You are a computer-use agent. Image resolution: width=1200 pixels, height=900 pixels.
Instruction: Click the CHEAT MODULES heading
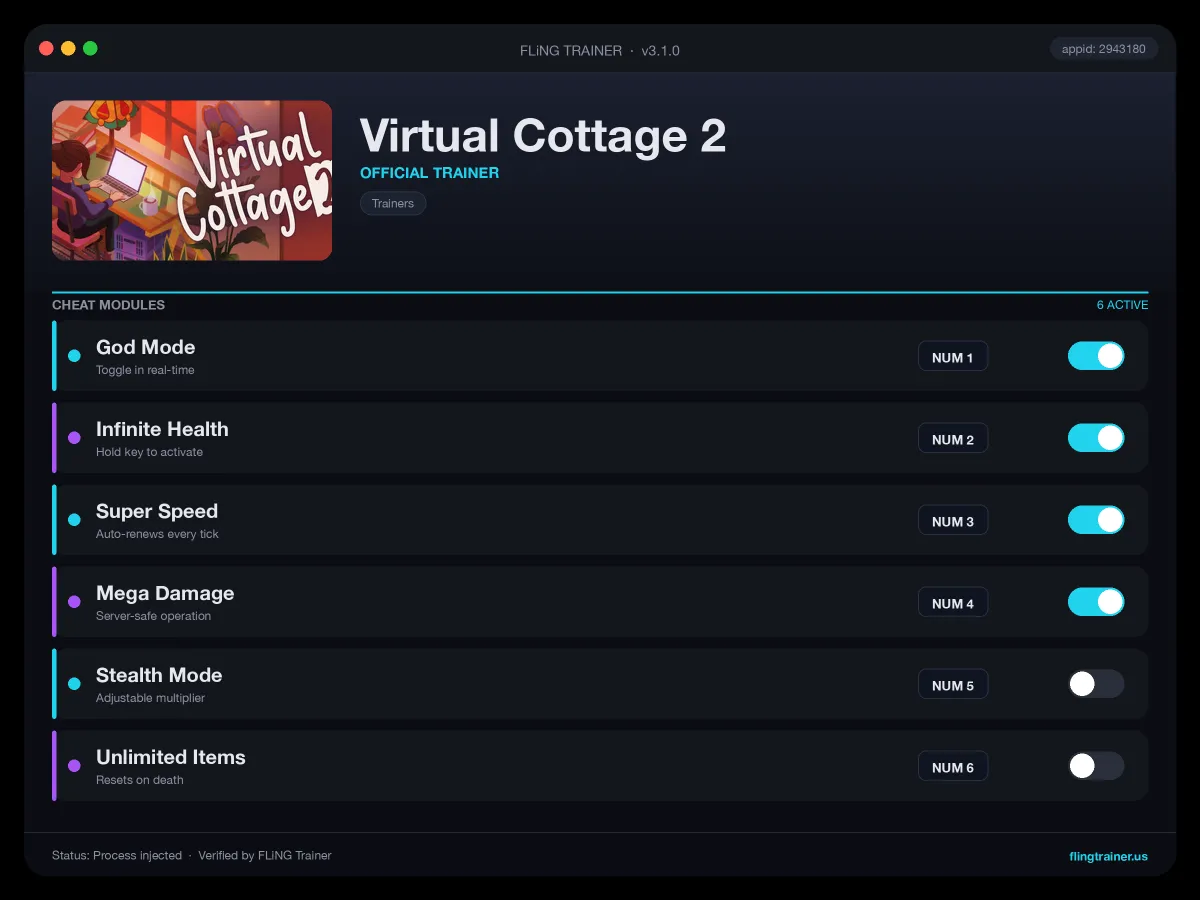pyautogui.click(x=108, y=305)
